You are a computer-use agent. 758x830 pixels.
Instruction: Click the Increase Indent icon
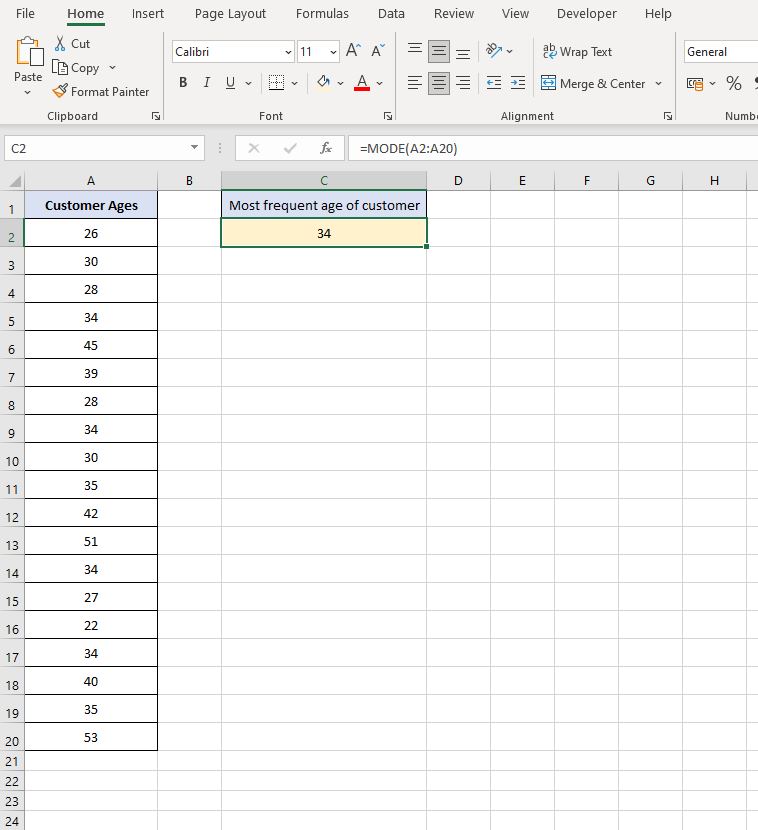tap(518, 83)
